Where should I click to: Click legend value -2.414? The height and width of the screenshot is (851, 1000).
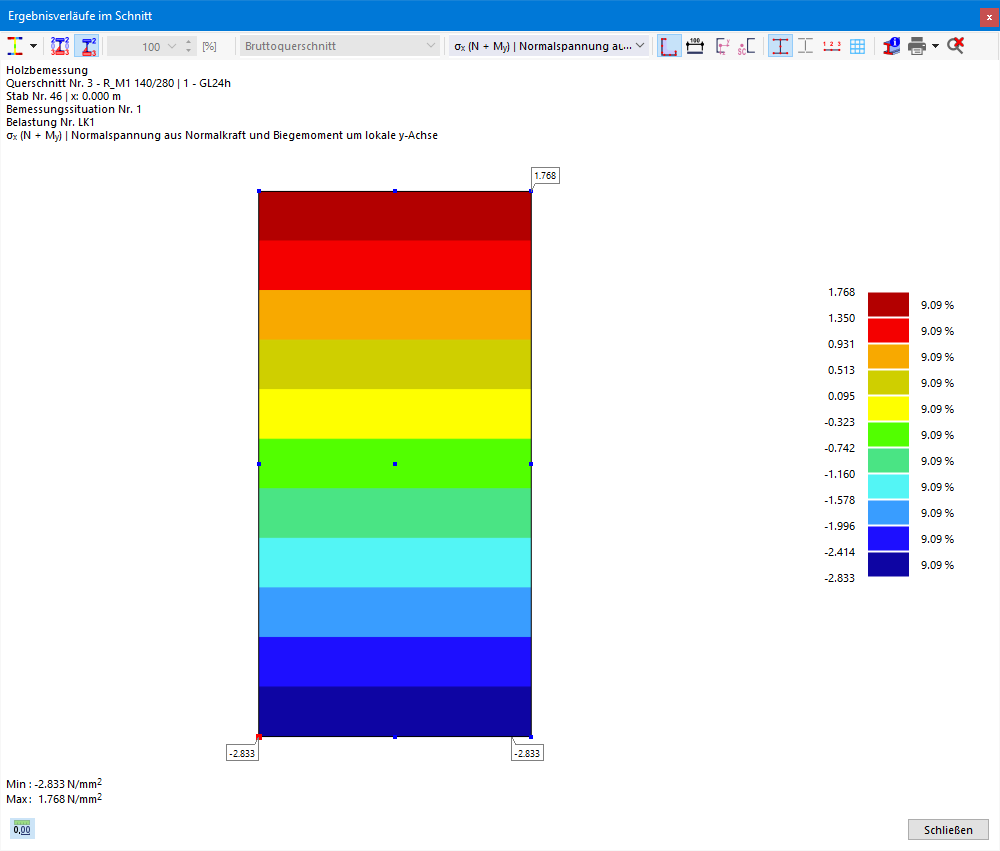(x=839, y=552)
